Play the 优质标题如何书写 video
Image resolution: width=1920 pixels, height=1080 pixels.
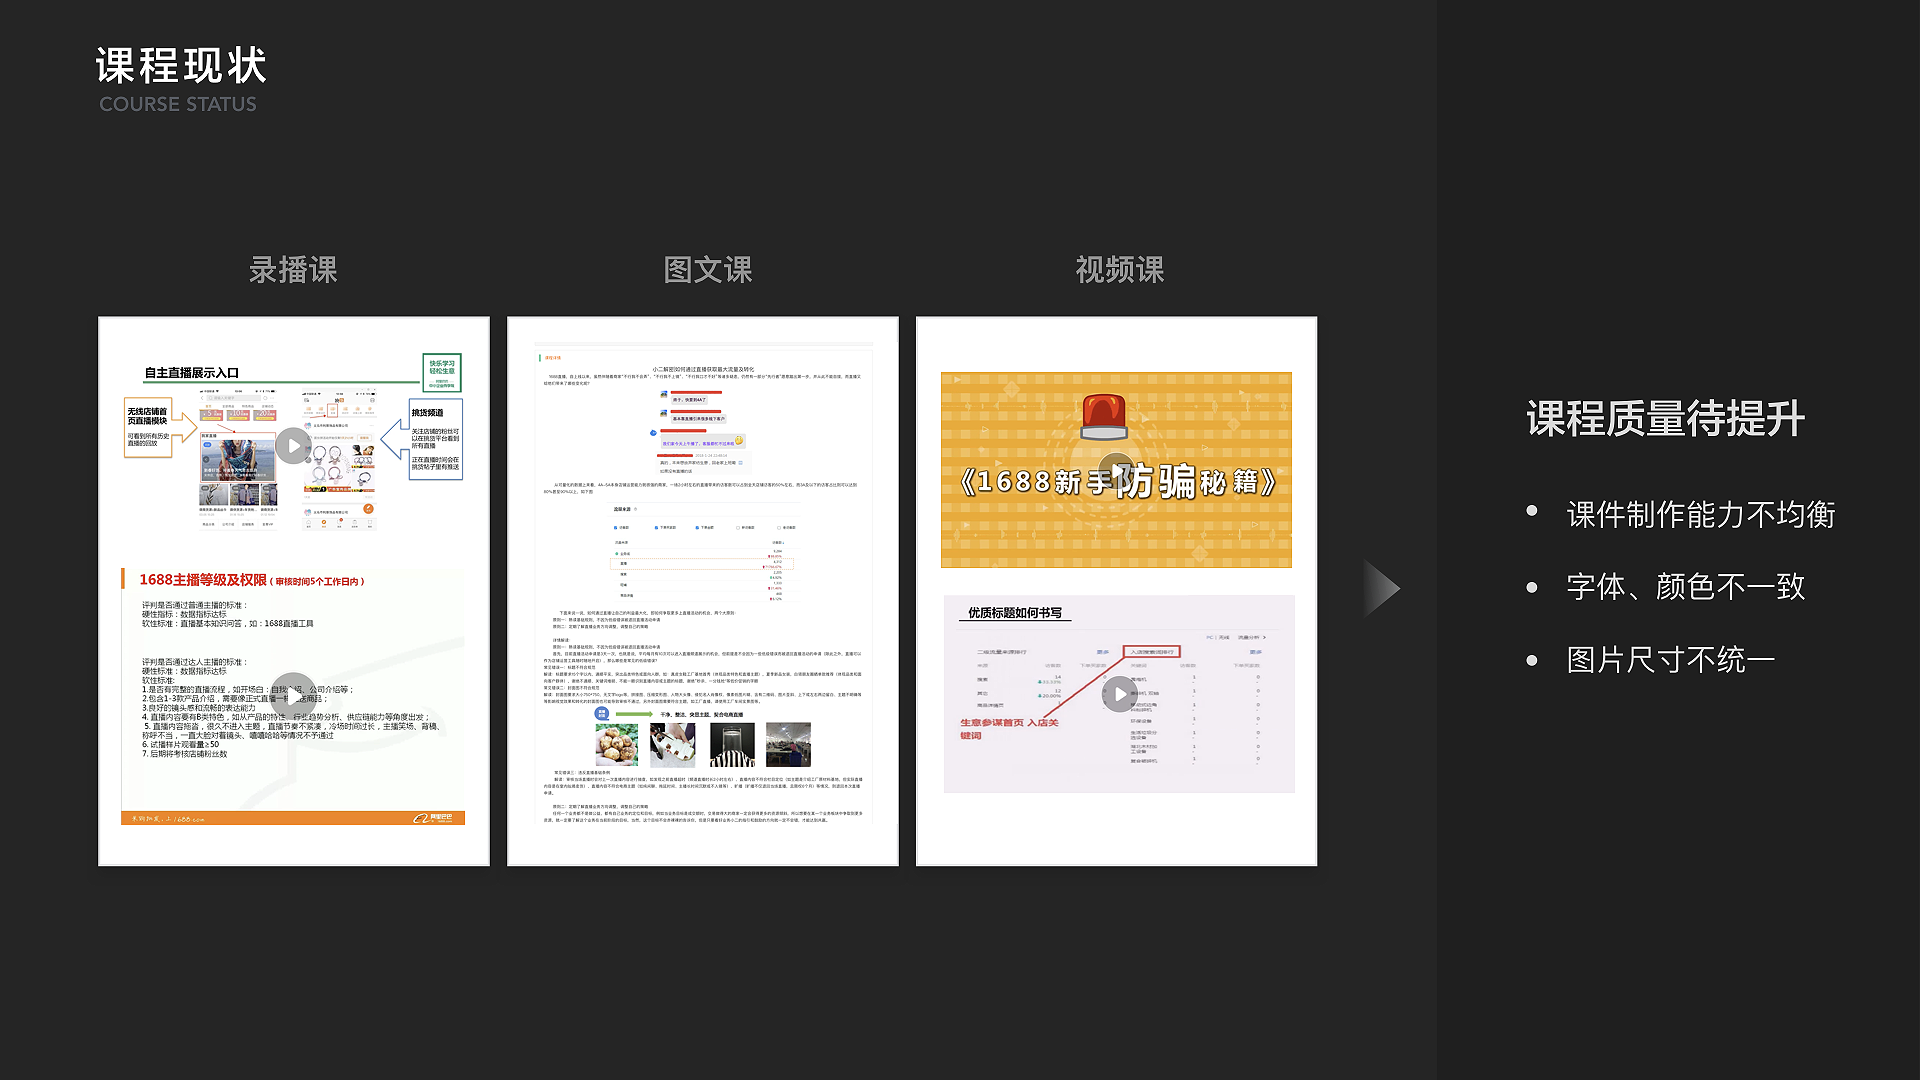pyautogui.click(x=1118, y=694)
